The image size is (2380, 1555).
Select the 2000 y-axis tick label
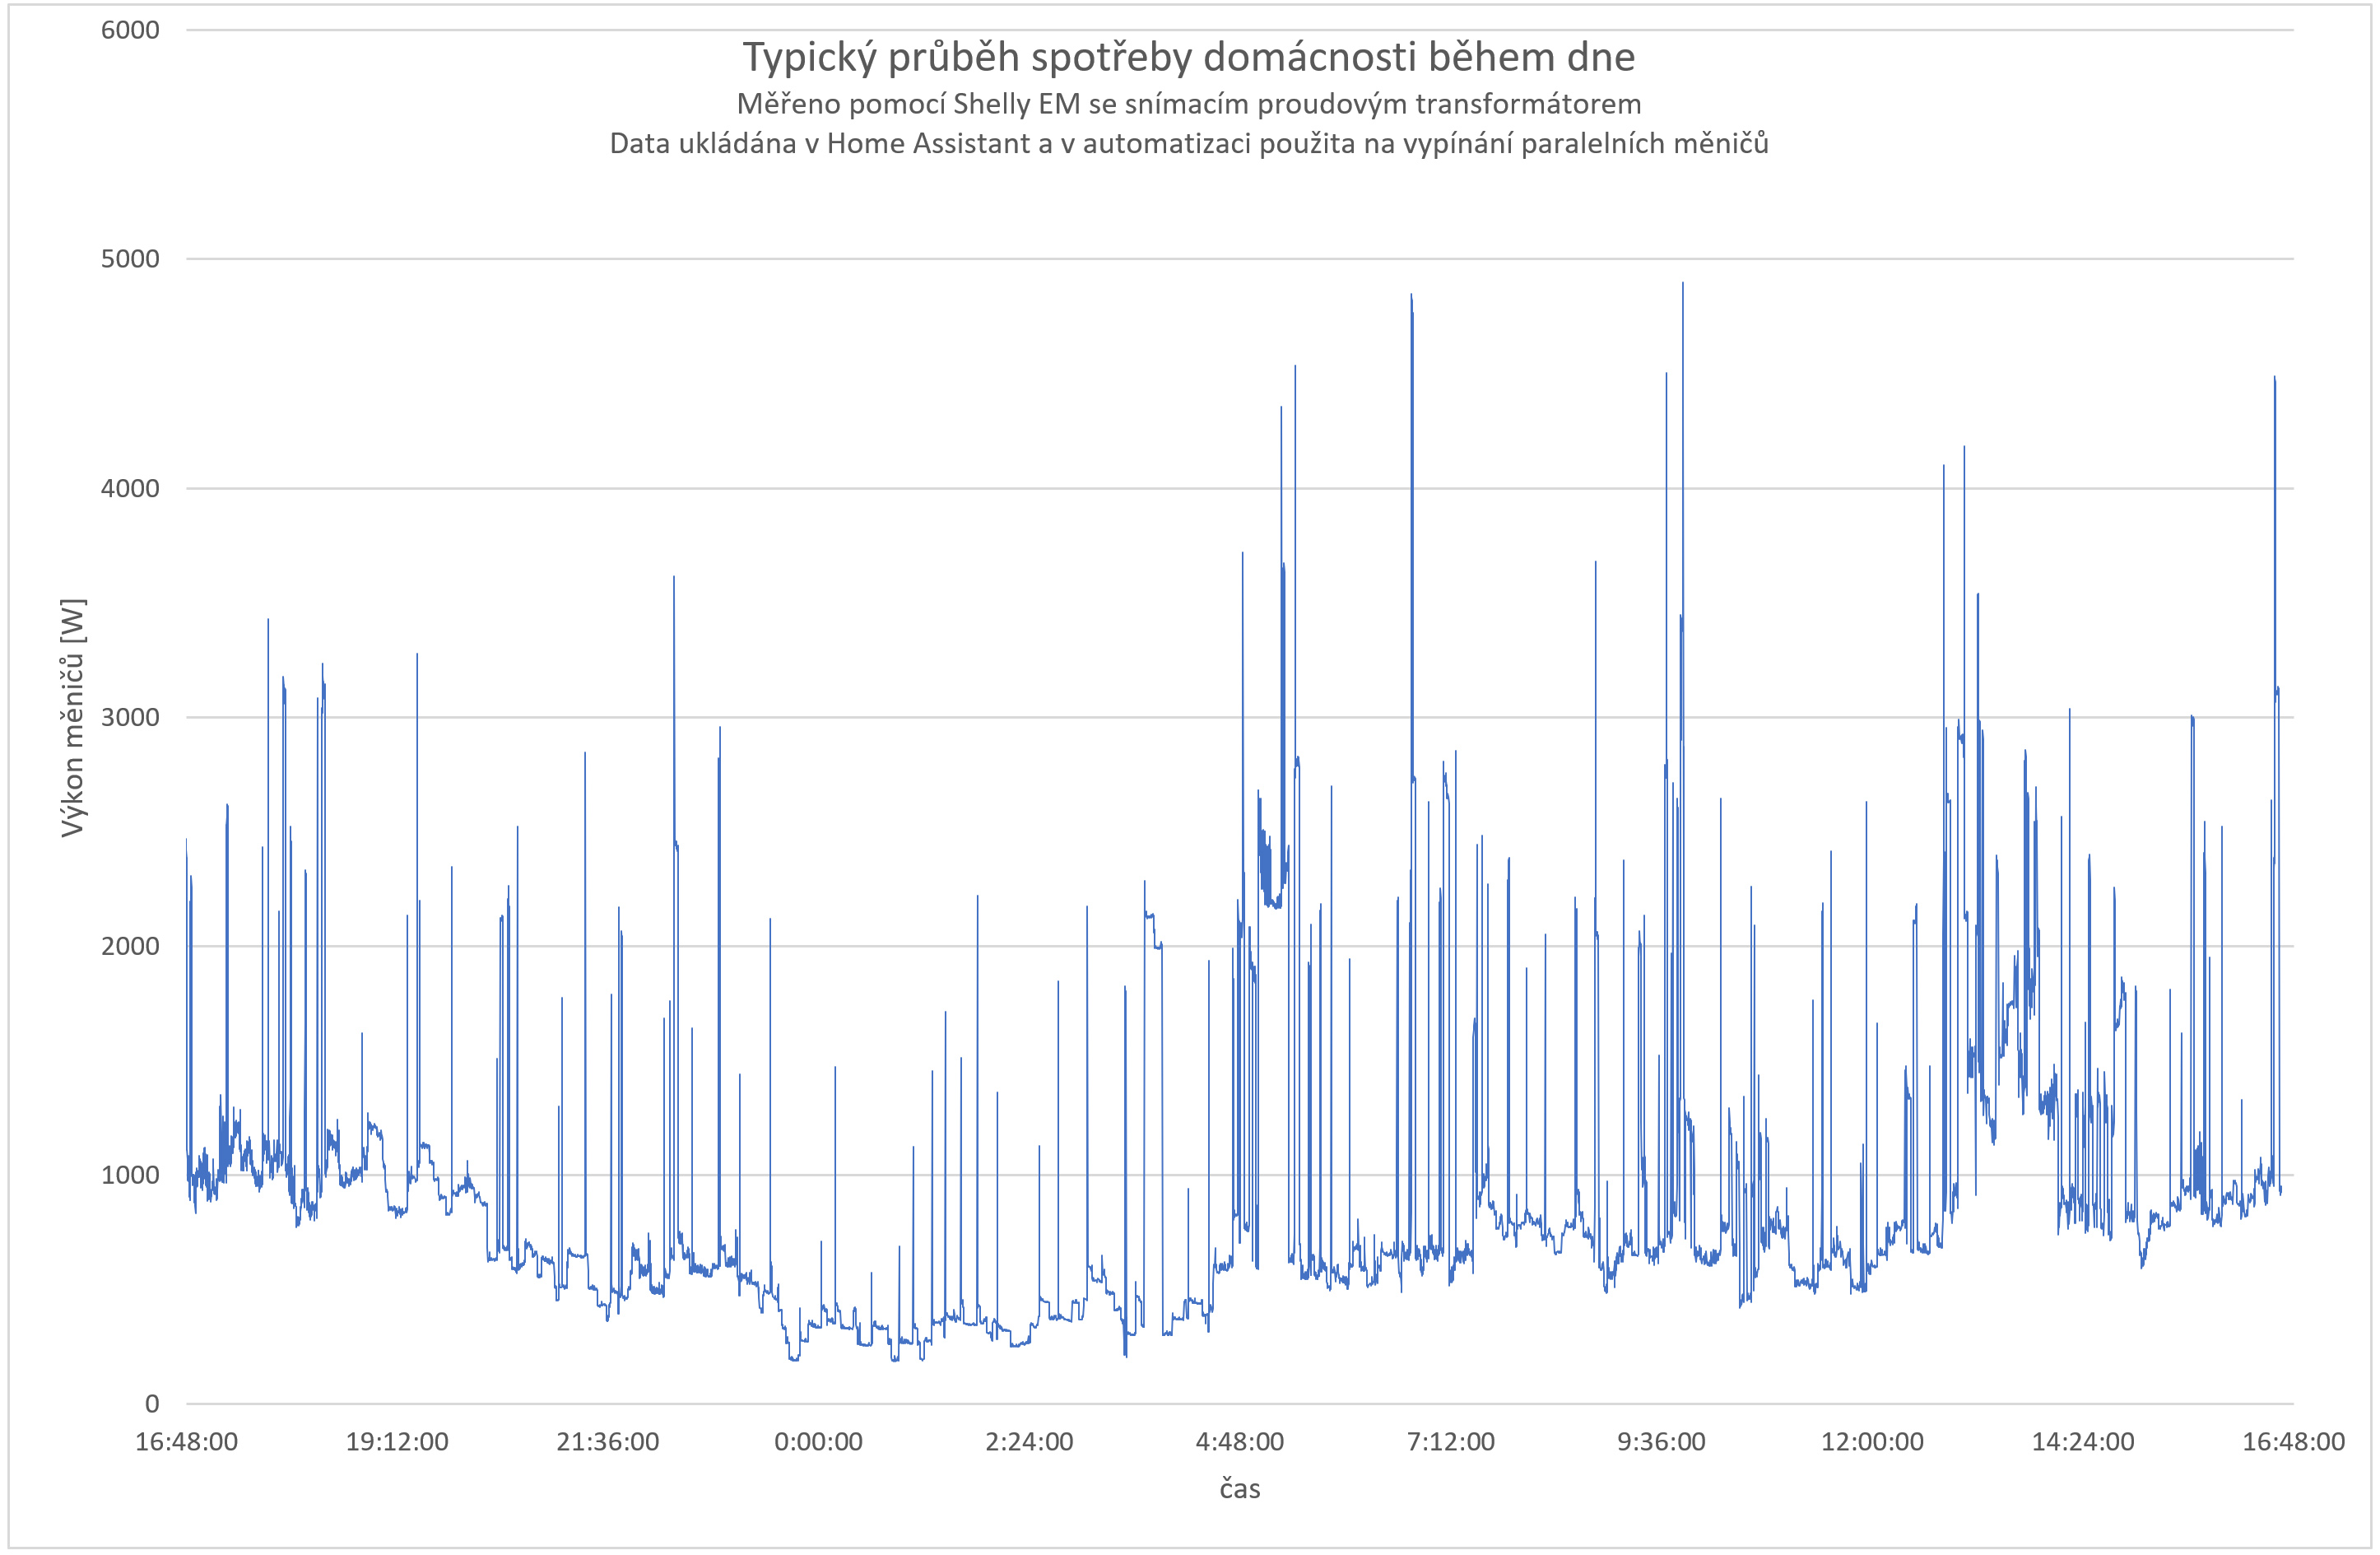[130, 946]
